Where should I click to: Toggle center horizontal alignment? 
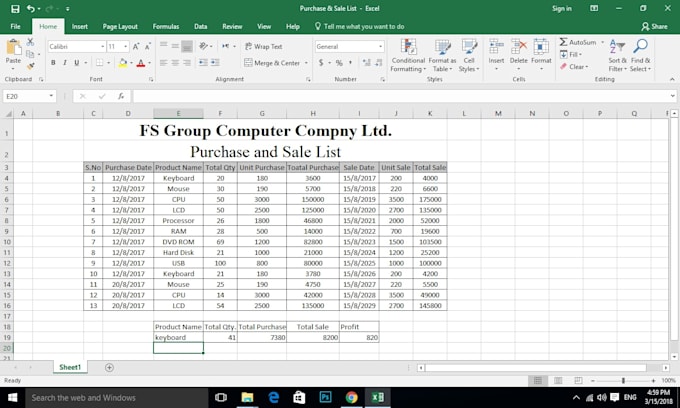175,63
